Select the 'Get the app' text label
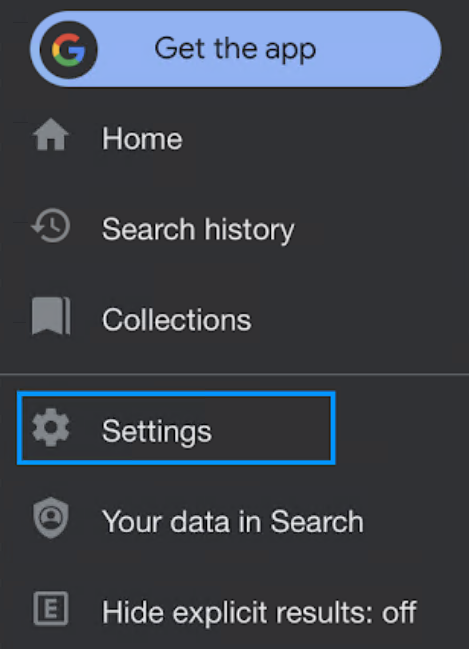 pyautogui.click(x=235, y=50)
